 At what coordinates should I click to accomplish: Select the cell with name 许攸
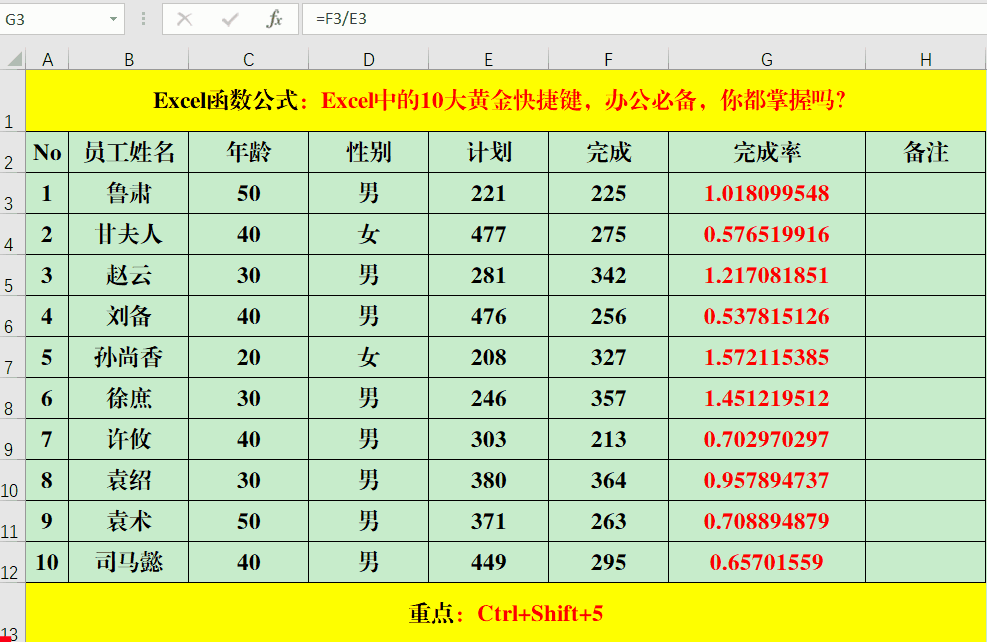tap(128, 439)
